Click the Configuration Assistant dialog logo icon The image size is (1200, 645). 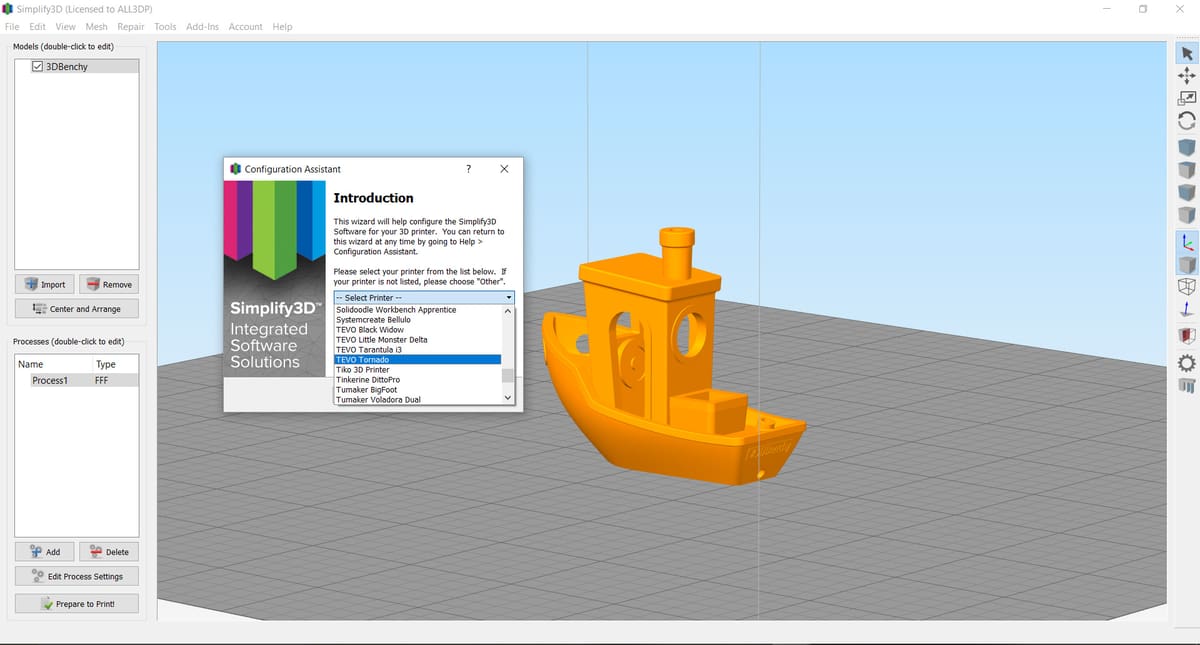click(236, 169)
